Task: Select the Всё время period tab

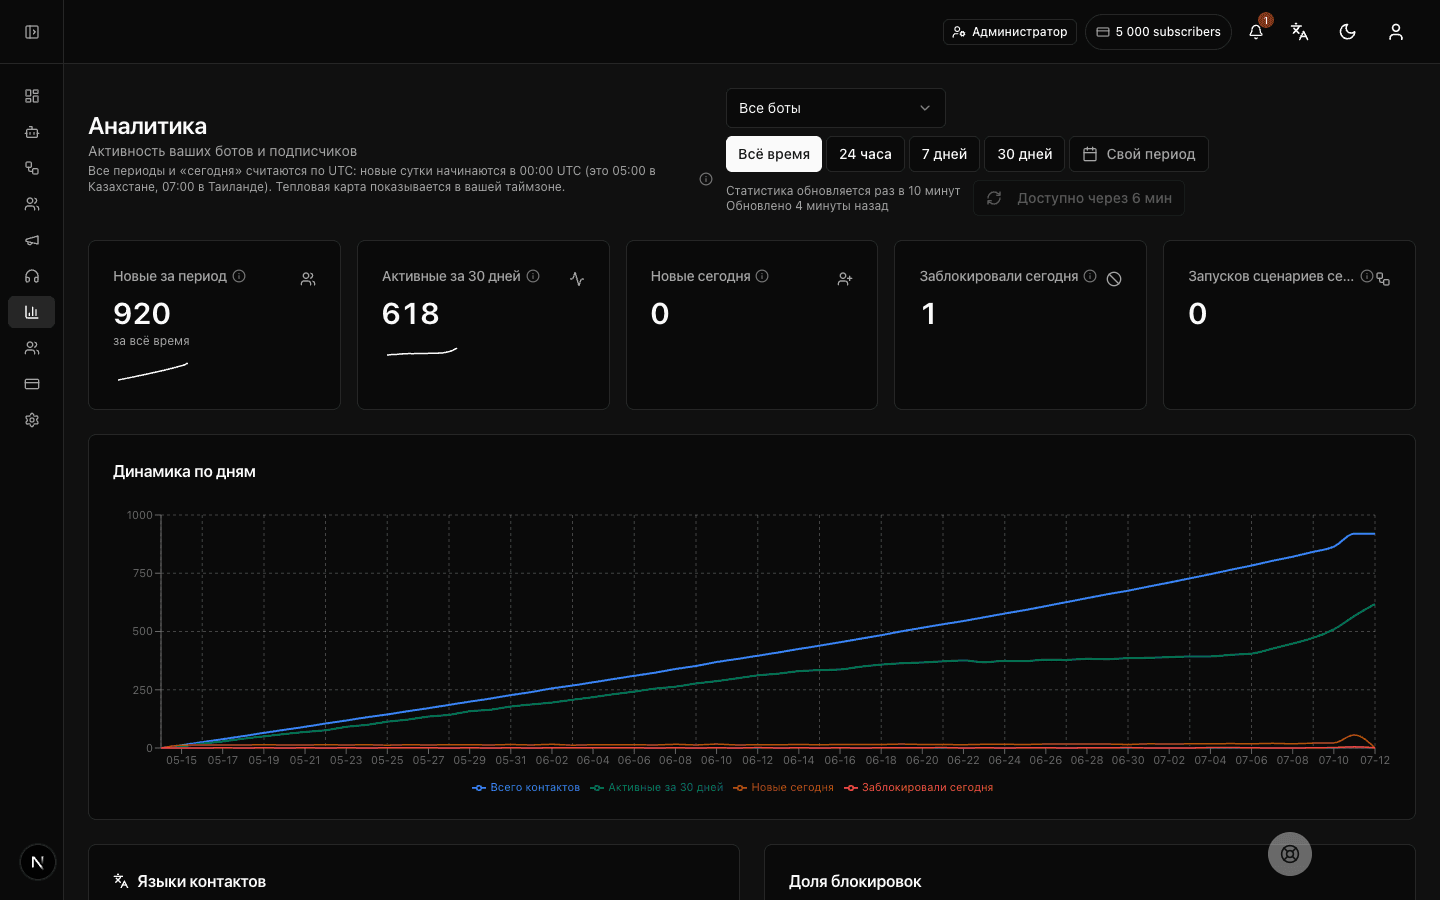Action: [774, 154]
